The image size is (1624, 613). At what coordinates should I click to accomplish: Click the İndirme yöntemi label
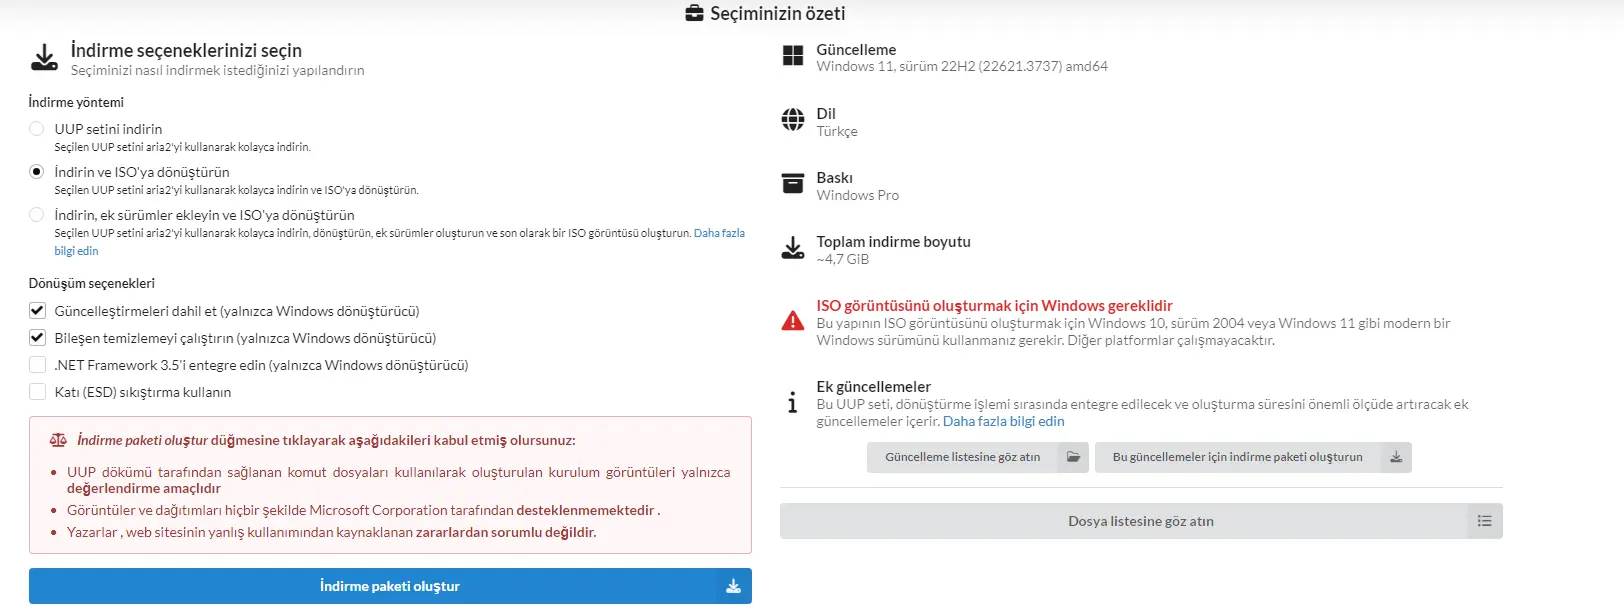(76, 102)
